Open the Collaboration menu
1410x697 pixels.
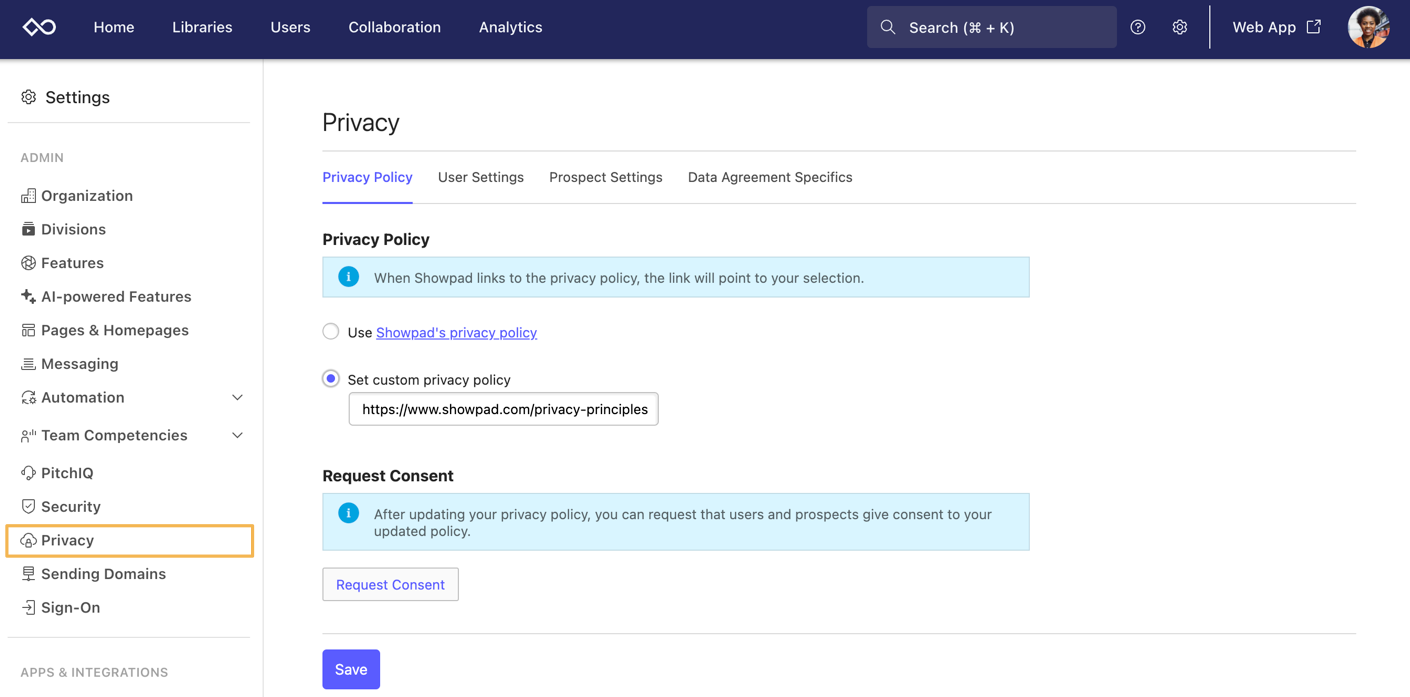pos(394,27)
